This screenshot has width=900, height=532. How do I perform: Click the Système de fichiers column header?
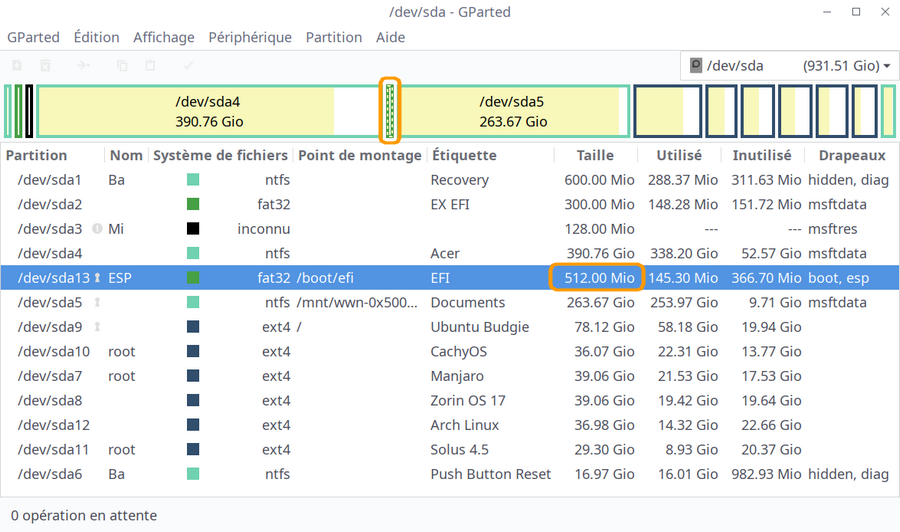pyautogui.click(x=221, y=156)
